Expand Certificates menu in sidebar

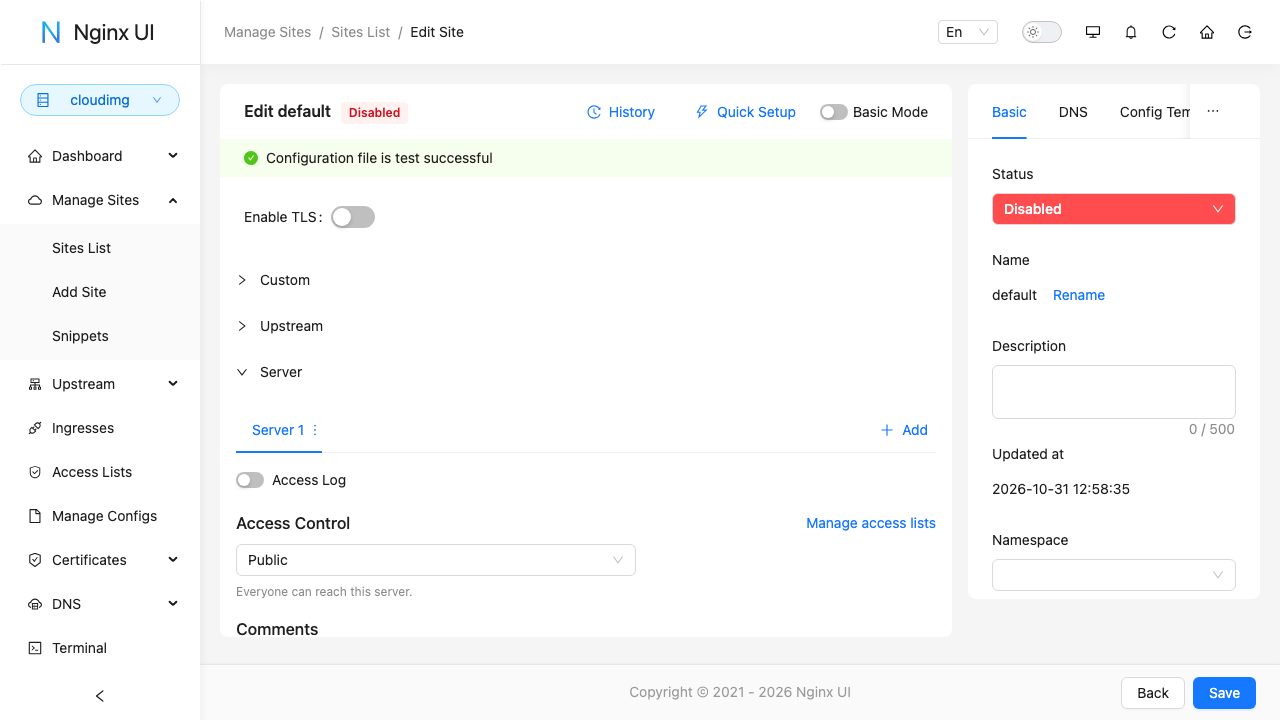pyautogui.click(x=100, y=560)
